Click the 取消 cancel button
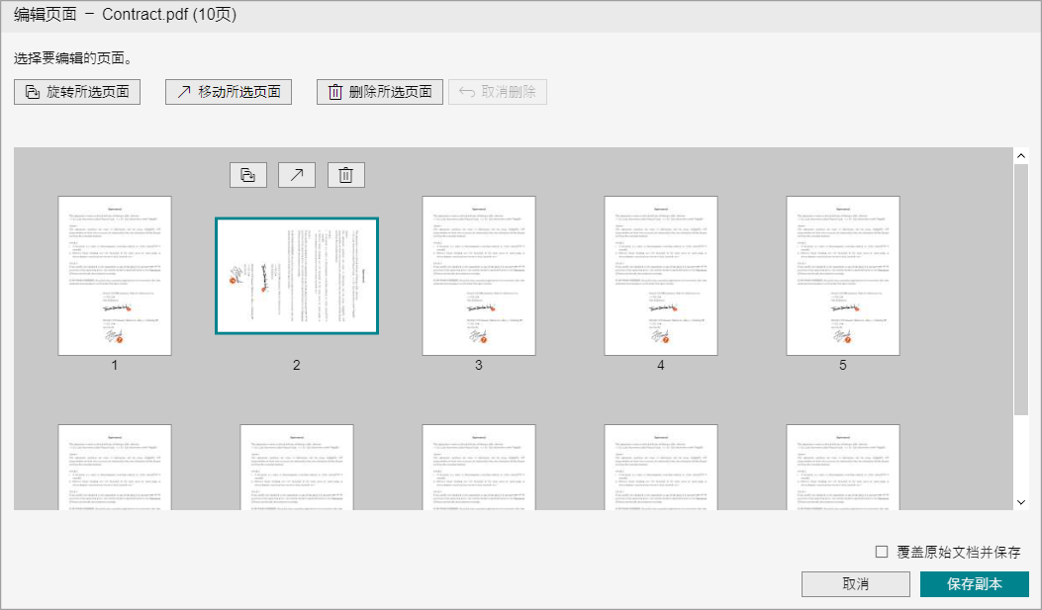Image resolution: width=1042 pixels, height=610 pixels. pyautogui.click(x=855, y=584)
